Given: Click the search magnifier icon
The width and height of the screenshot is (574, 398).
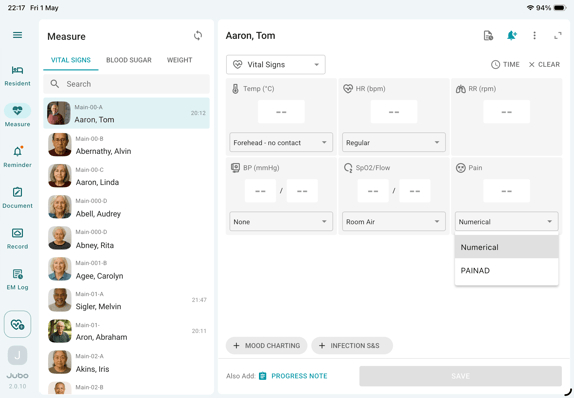Looking at the screenshot, I should click(55, 84).
